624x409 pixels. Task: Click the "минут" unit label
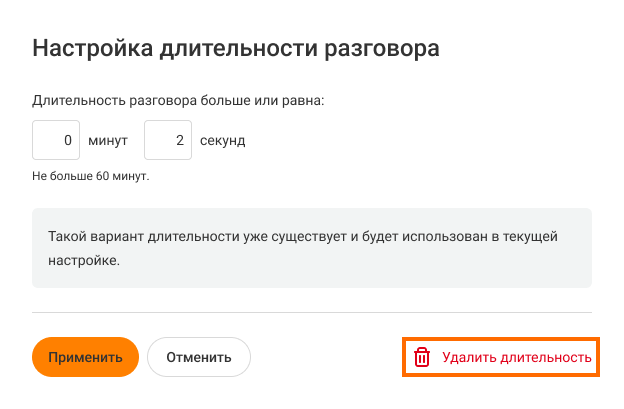[108, 141]
